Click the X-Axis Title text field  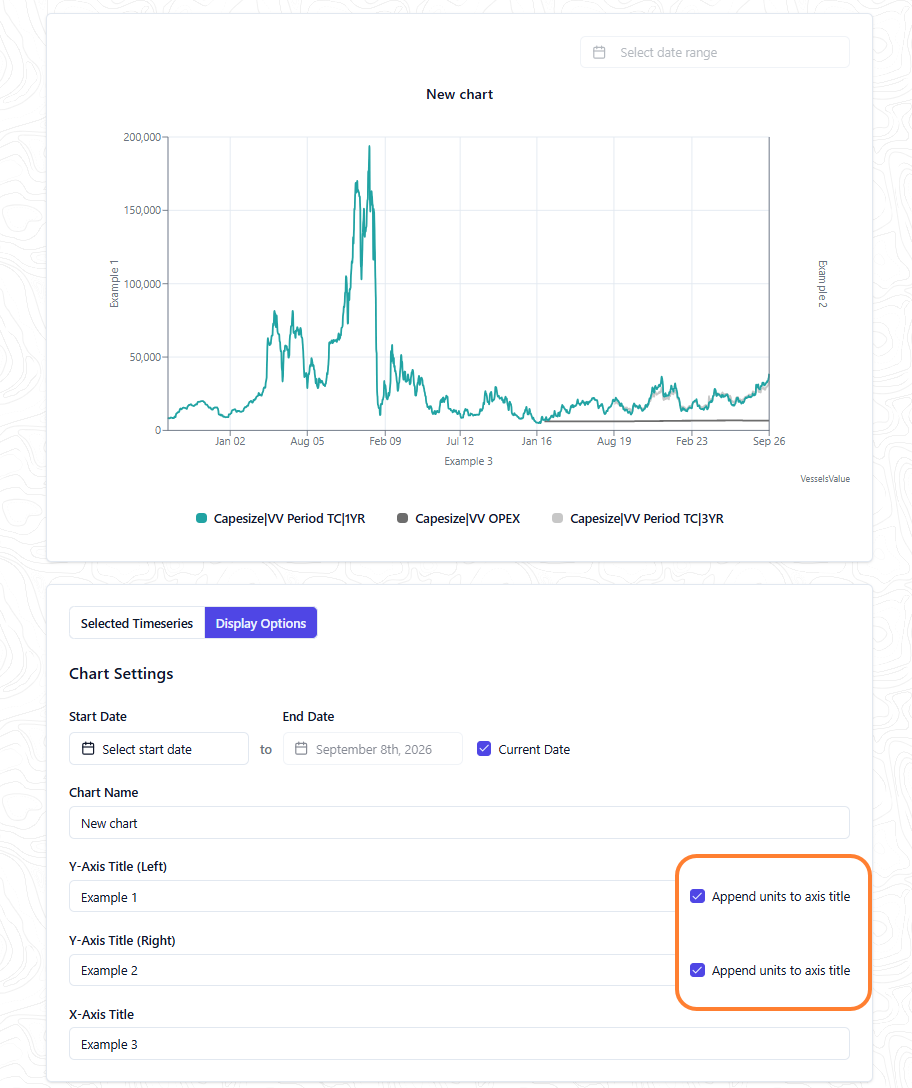459,1044
